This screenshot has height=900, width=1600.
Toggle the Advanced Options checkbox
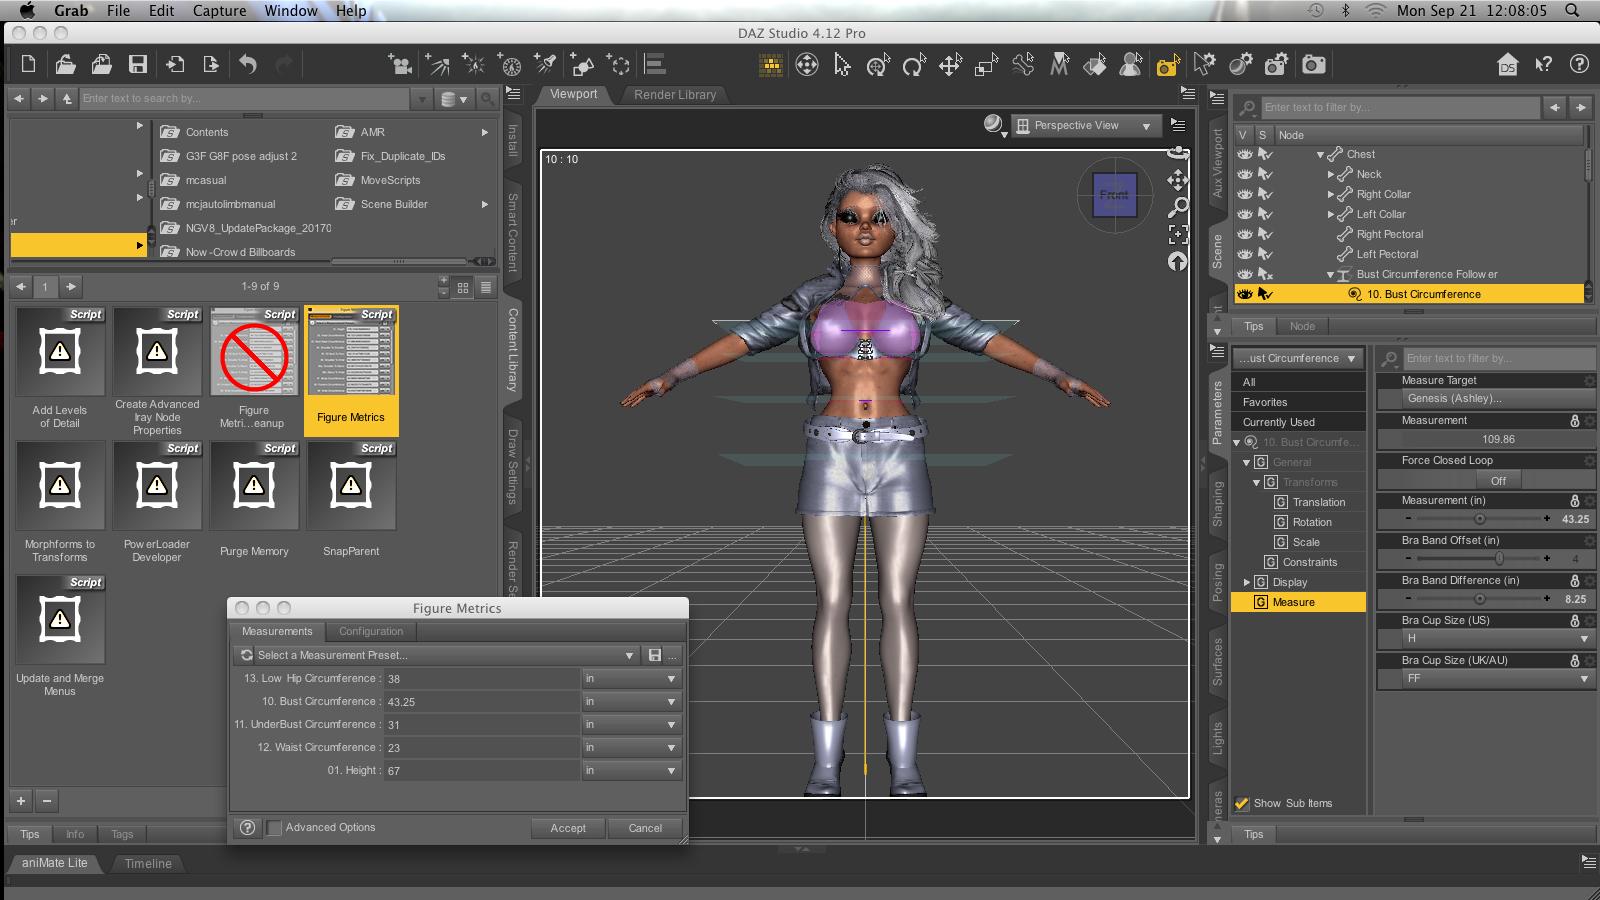(274, 828)
